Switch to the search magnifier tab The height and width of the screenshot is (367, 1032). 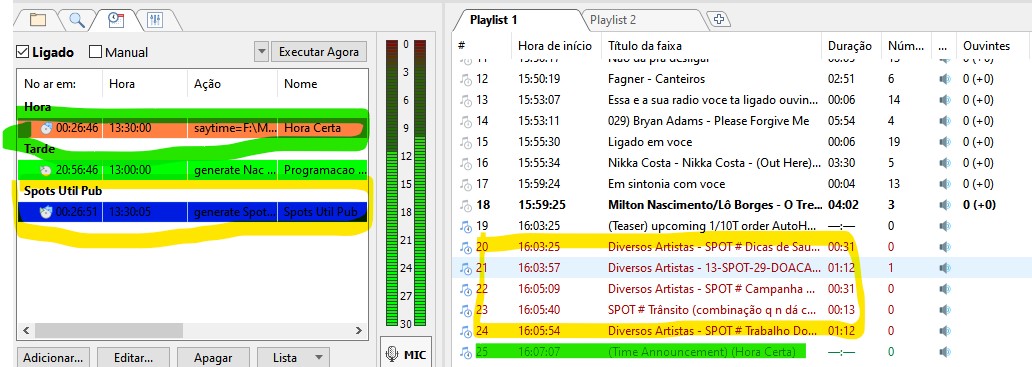77,20
